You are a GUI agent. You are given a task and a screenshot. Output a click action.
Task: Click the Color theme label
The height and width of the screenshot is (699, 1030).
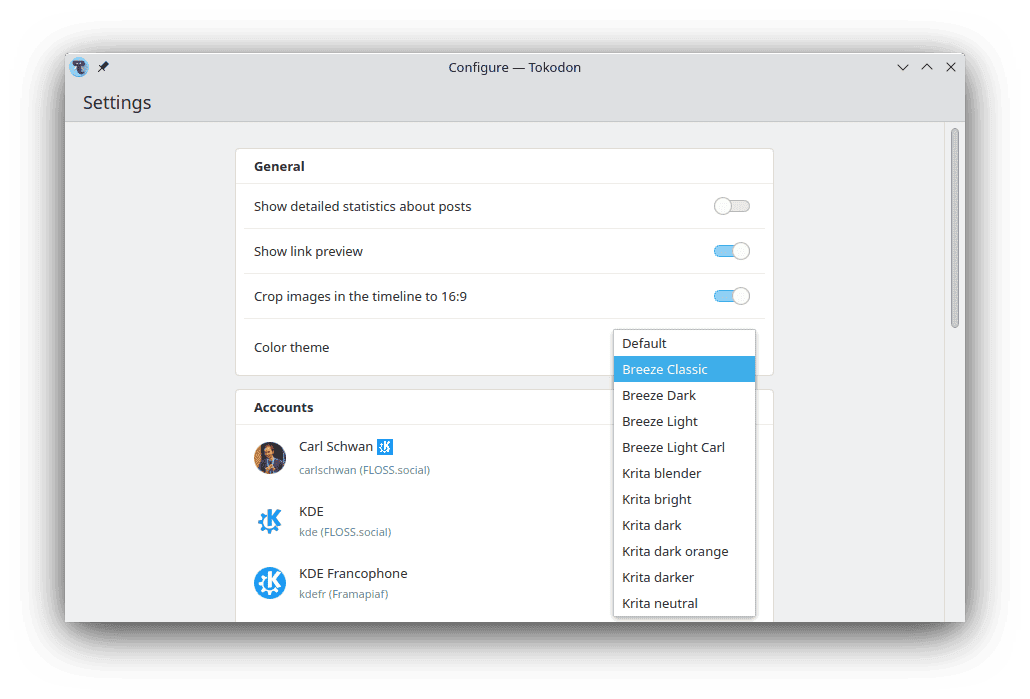(x=292, y=348)
